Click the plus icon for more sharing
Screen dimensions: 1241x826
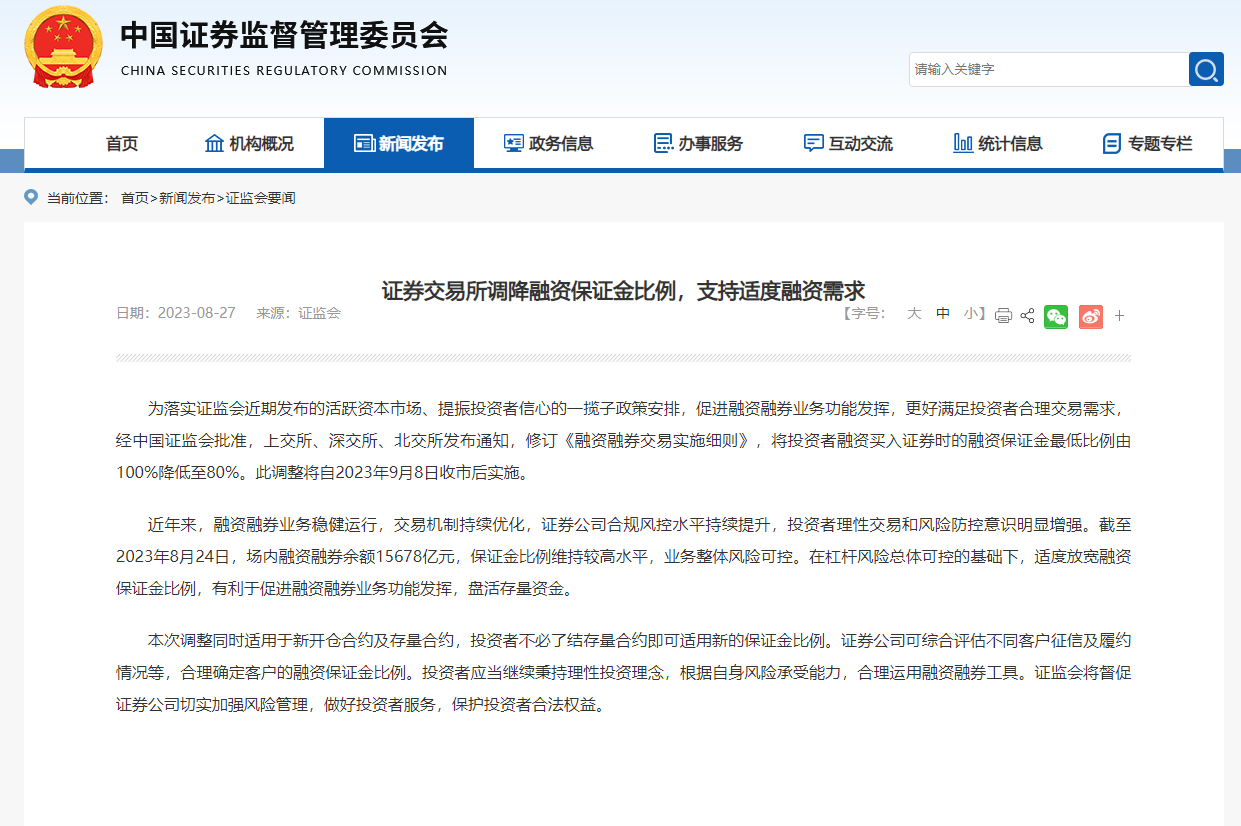coord(1120,316)
